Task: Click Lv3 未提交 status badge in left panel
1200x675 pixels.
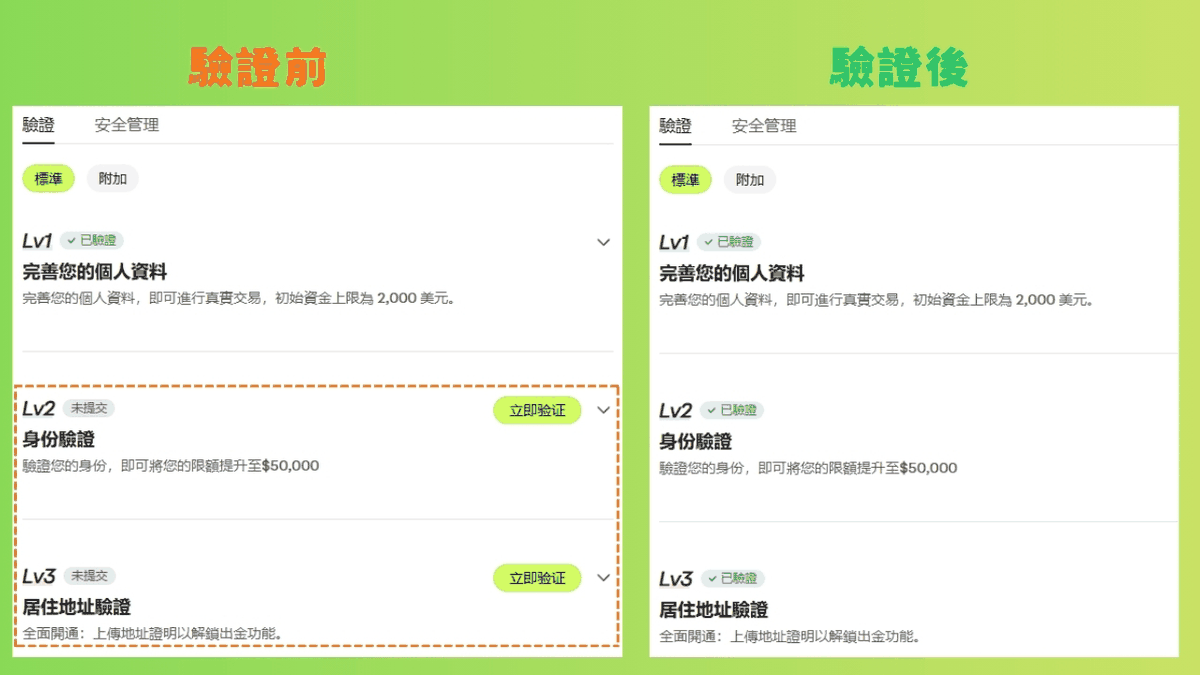Action: [x=89, y=576]
